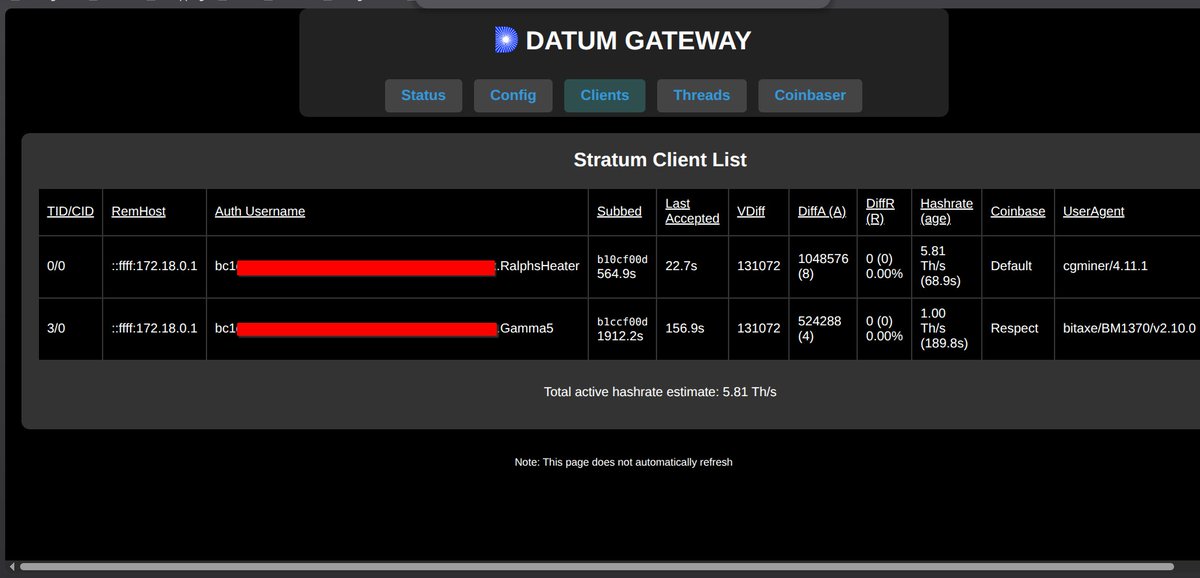Click DiffA value 1048576 (8)
The width and height of the screenshot is (1200, 578).
(823, 266)
